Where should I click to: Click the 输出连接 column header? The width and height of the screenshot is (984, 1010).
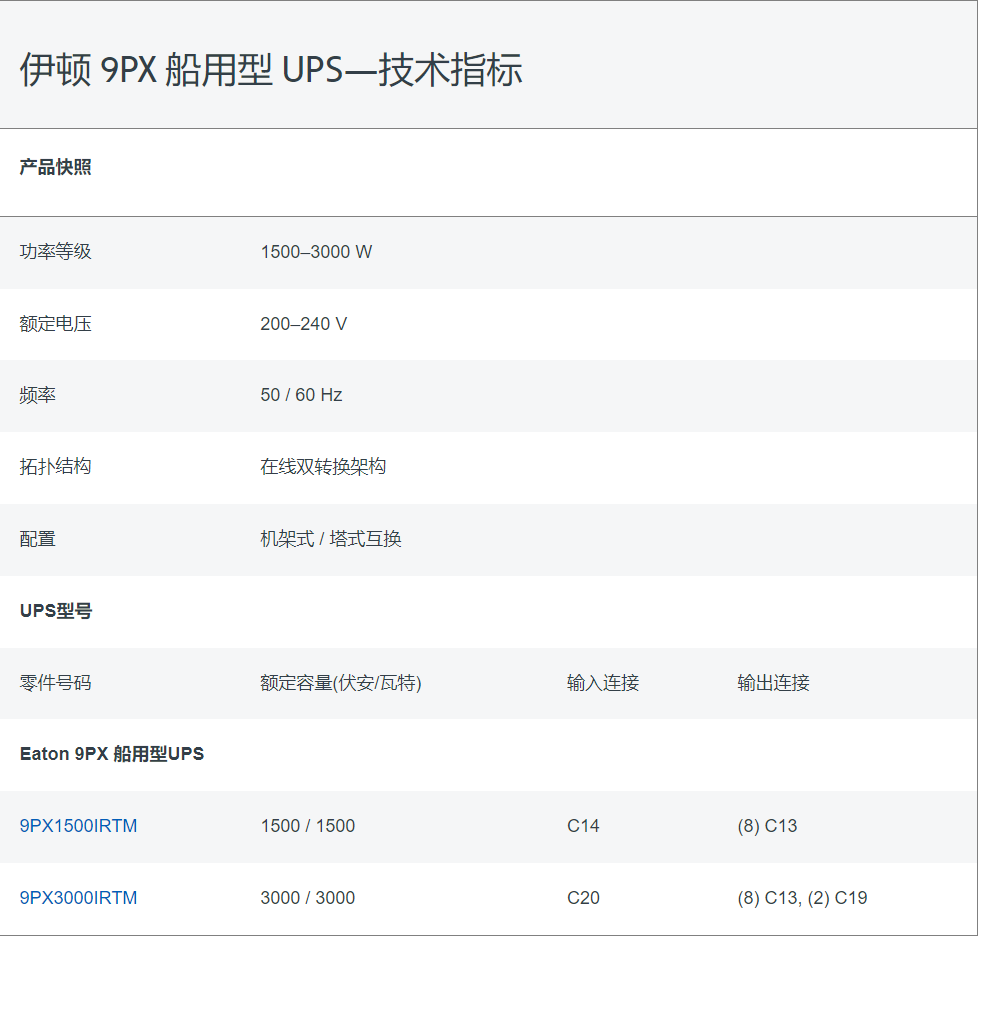[773, 683]
